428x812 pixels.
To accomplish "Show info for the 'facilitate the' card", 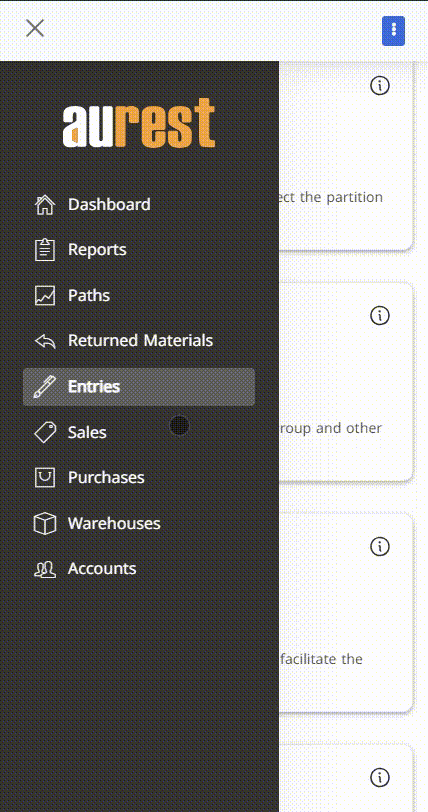I will pyautogui.click(x=380, y=546).
